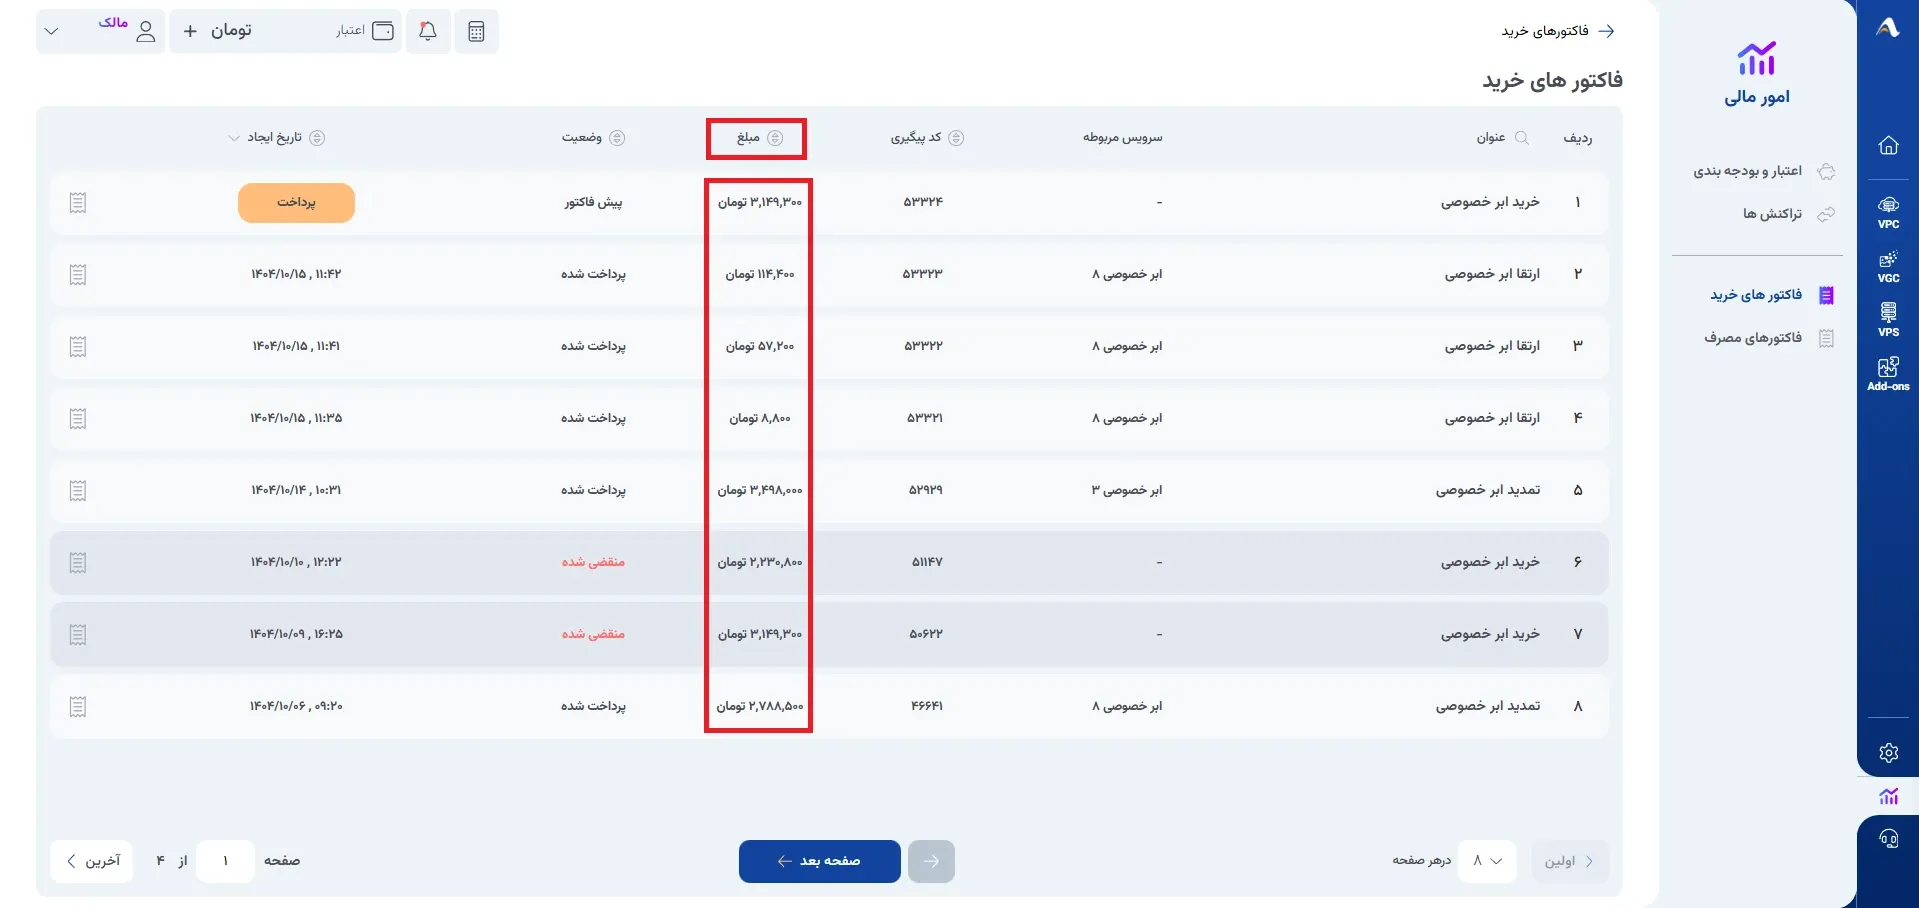The width and height of the screenshot is (1919, 908).
Task: Open financial chart icon near sidebar bottom
Action: (x=1888, y=796)
